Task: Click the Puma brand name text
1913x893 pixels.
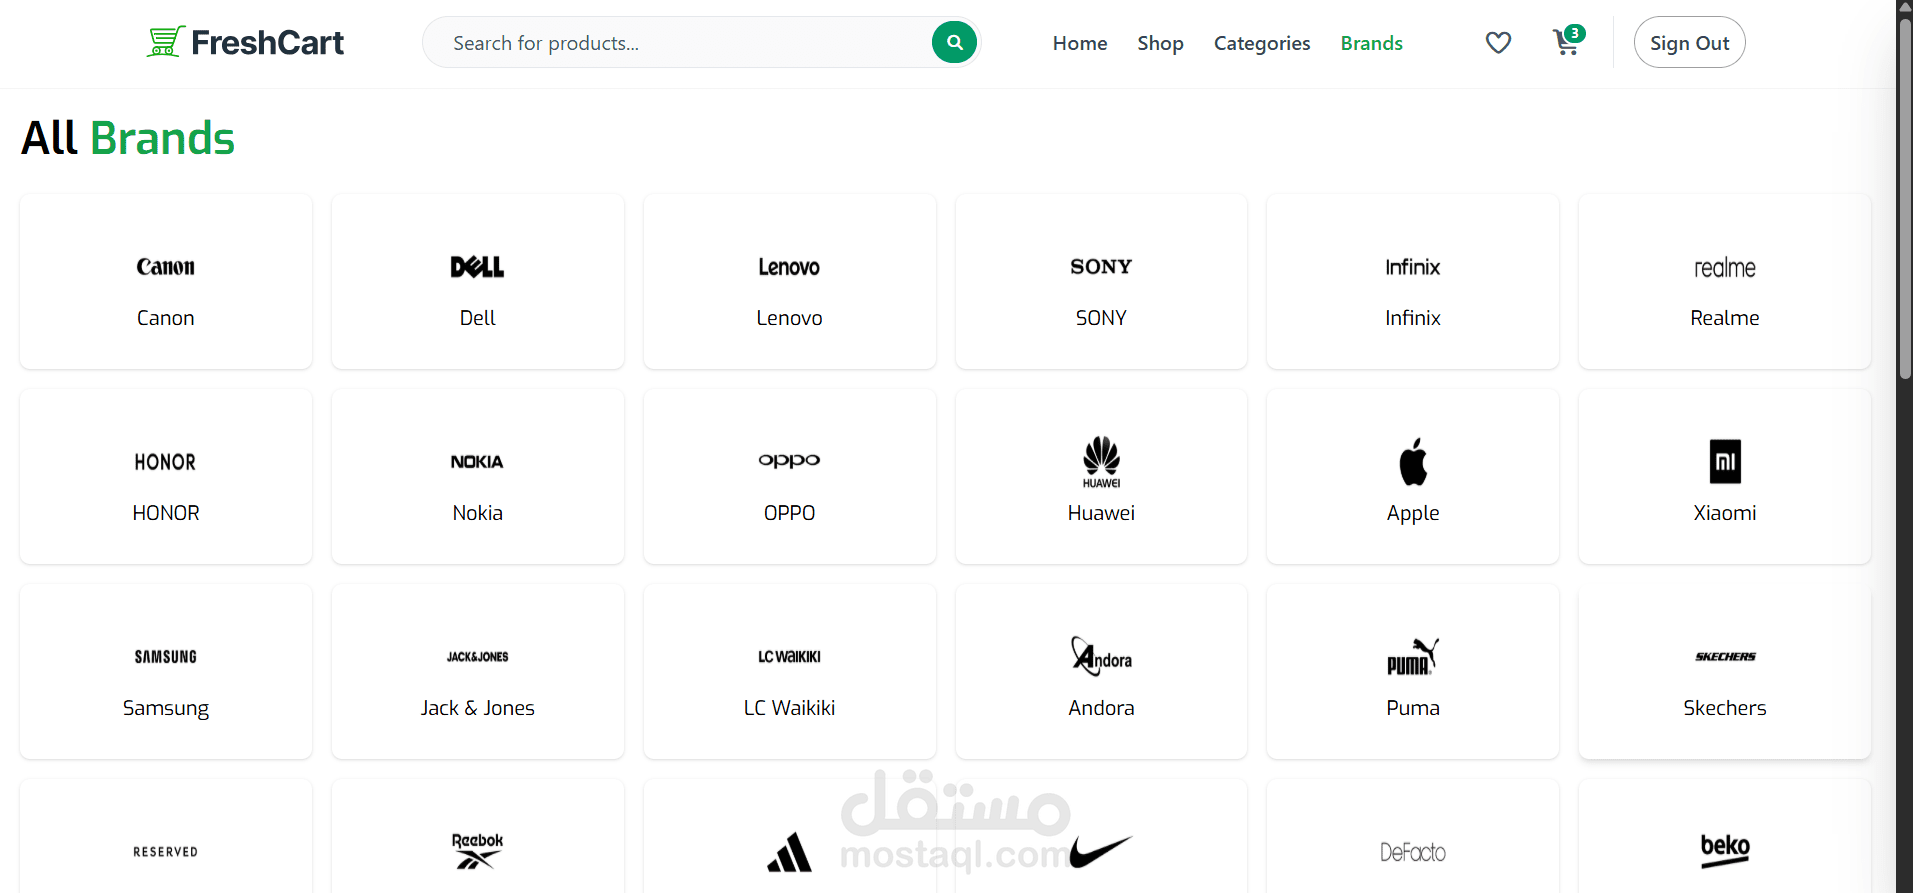Action: pos(1413,708)
